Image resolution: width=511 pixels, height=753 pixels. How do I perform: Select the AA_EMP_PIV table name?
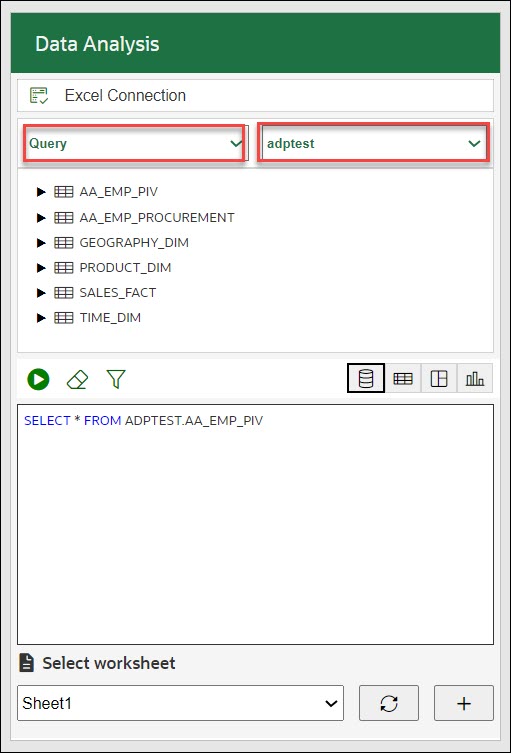pyautogui.click(x=119, y=192)
